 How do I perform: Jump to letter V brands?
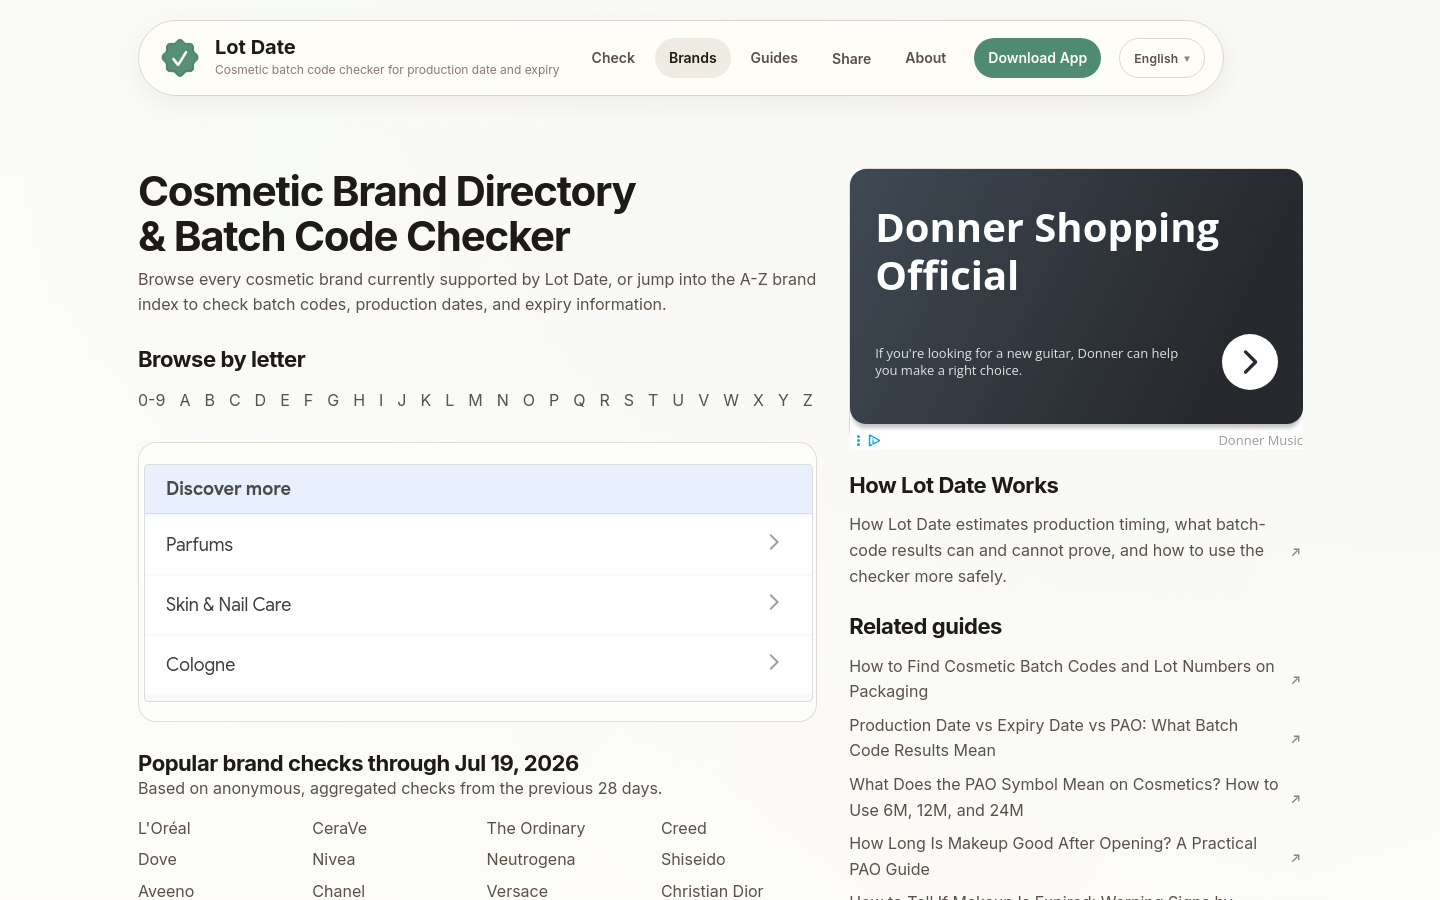click(x=704, y=400)
